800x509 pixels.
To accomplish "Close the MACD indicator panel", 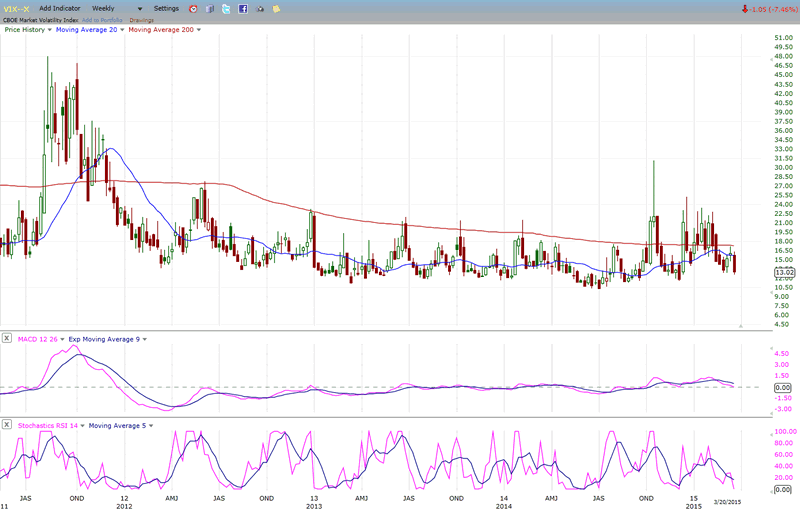I will tap(7, 339).
